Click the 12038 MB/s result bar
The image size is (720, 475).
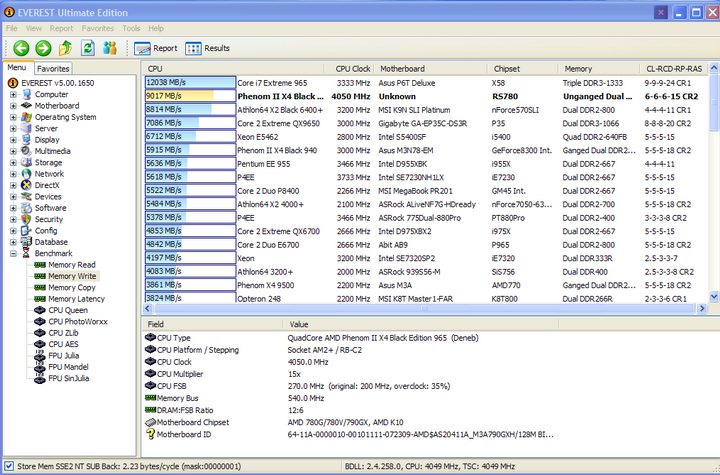[x=190, y=83]
